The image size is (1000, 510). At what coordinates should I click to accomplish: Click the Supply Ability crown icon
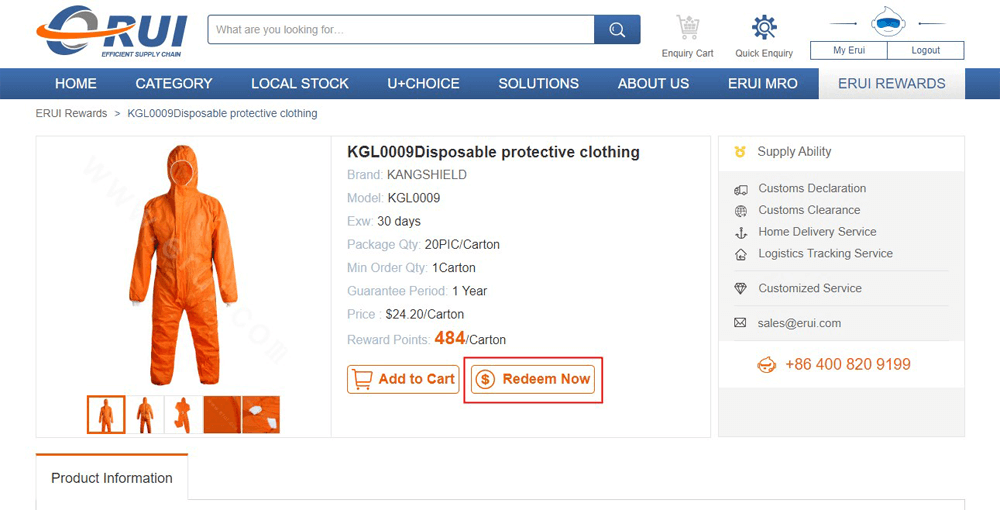[x=740, y=152]
